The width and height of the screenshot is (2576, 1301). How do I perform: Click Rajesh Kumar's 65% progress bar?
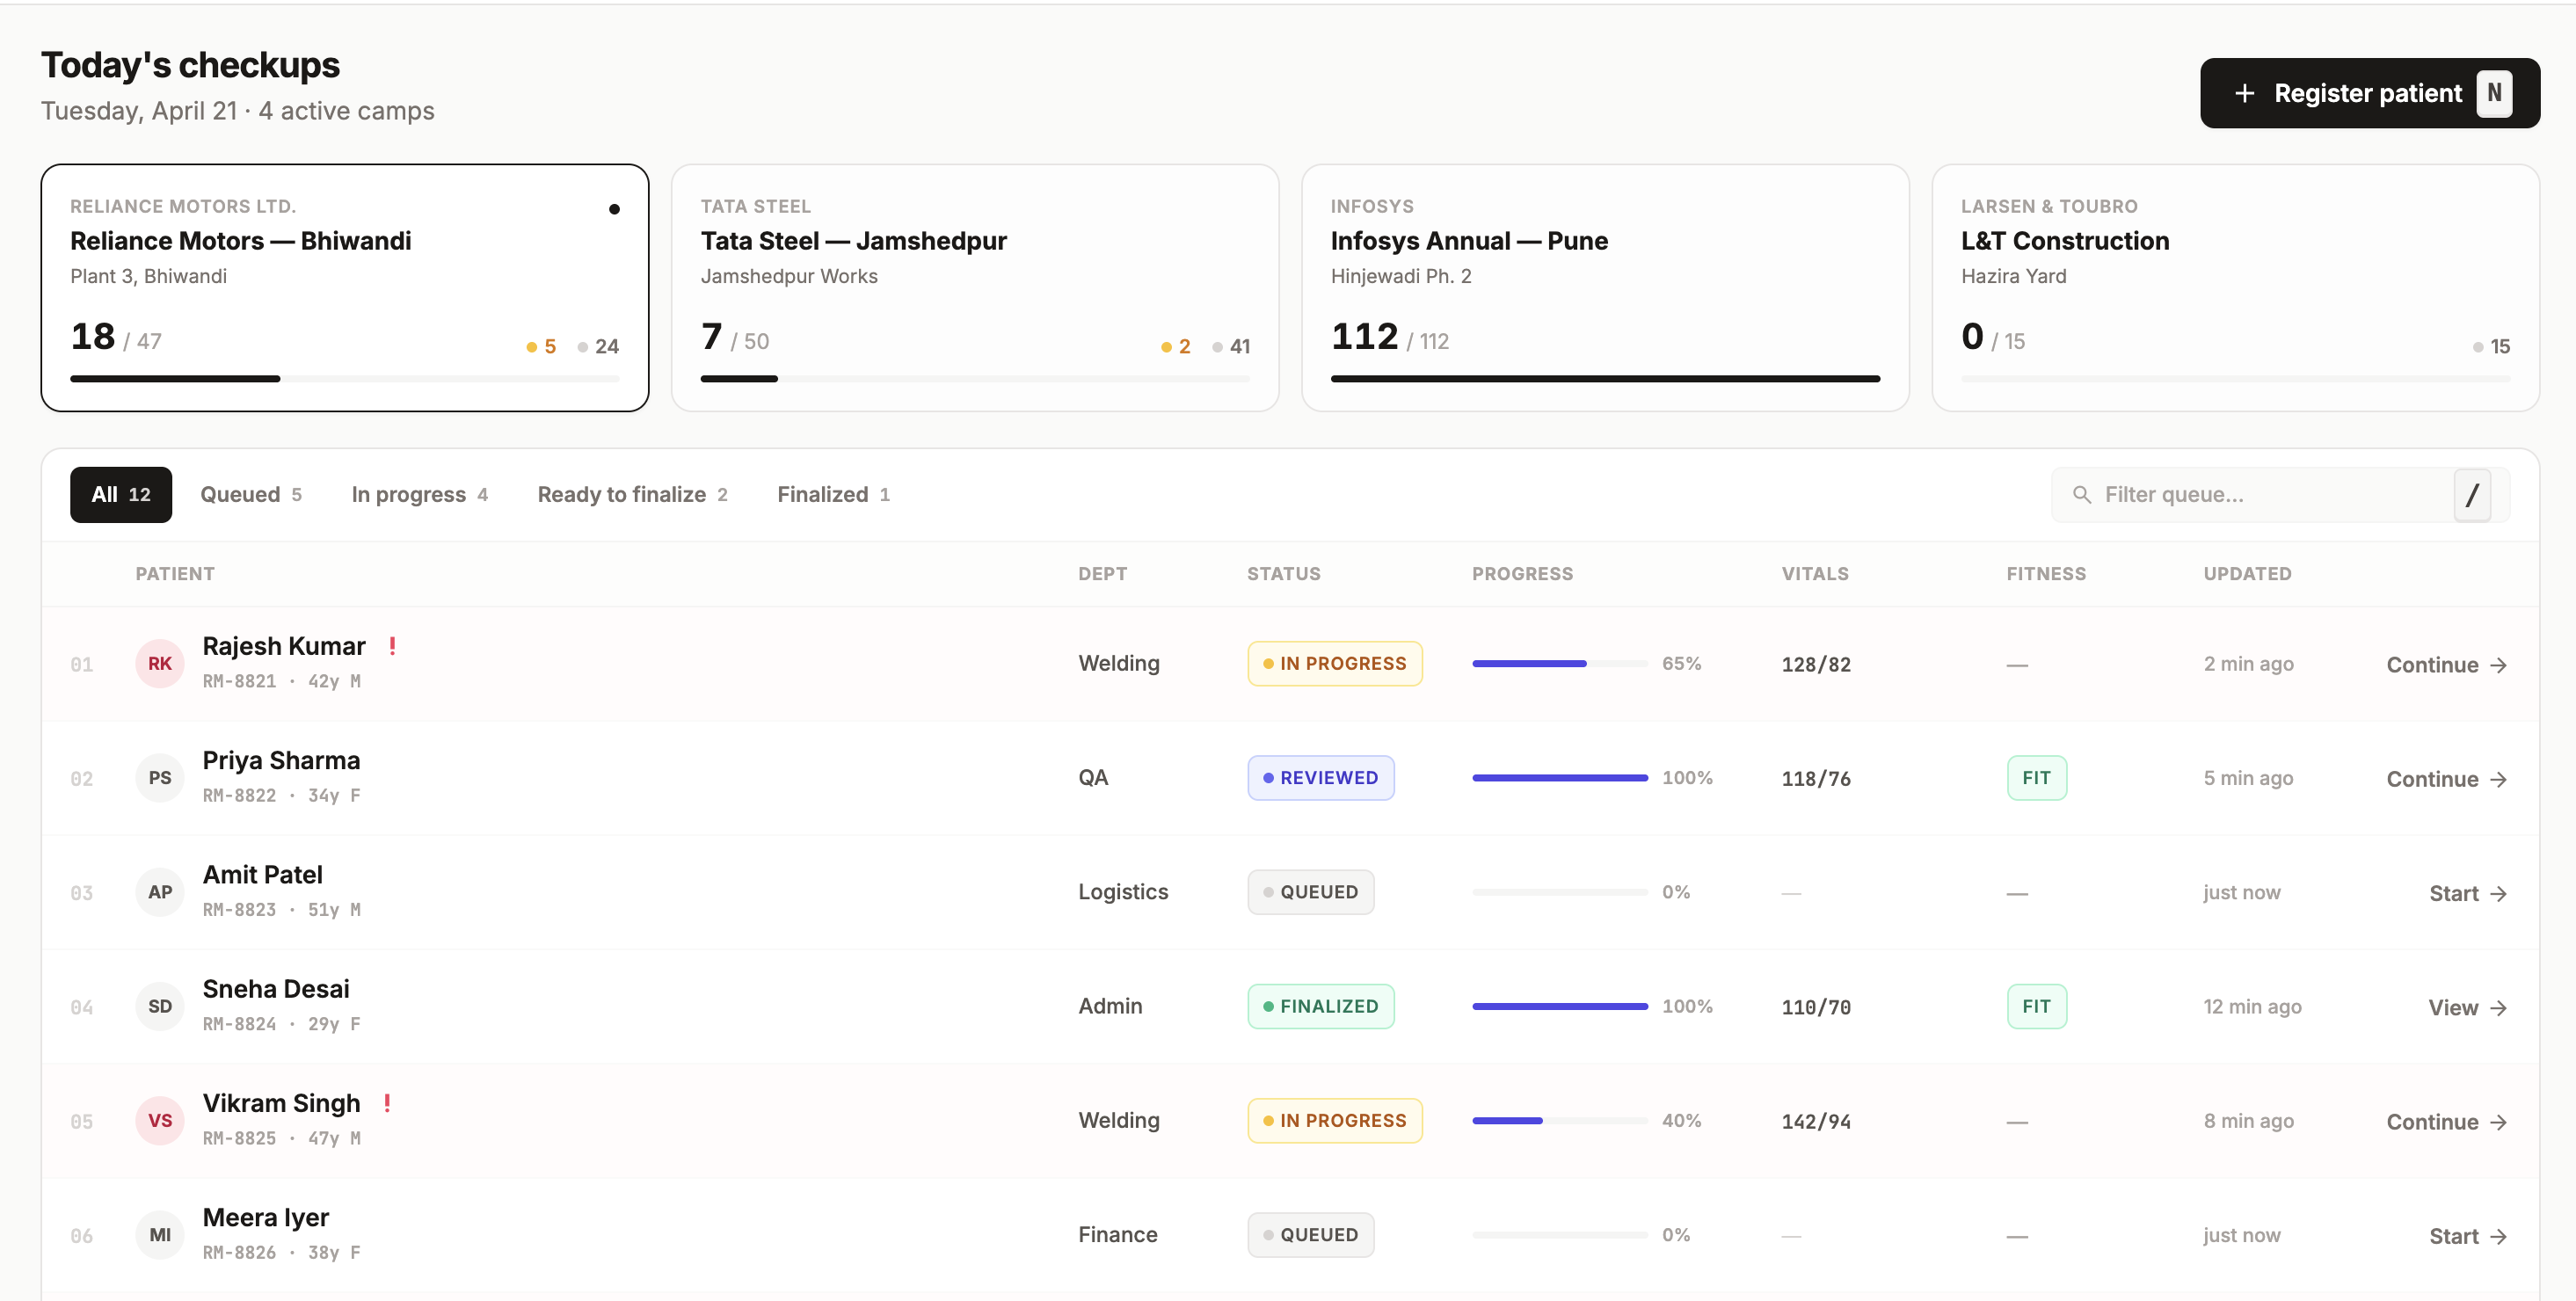click(x=1557, y=663)
